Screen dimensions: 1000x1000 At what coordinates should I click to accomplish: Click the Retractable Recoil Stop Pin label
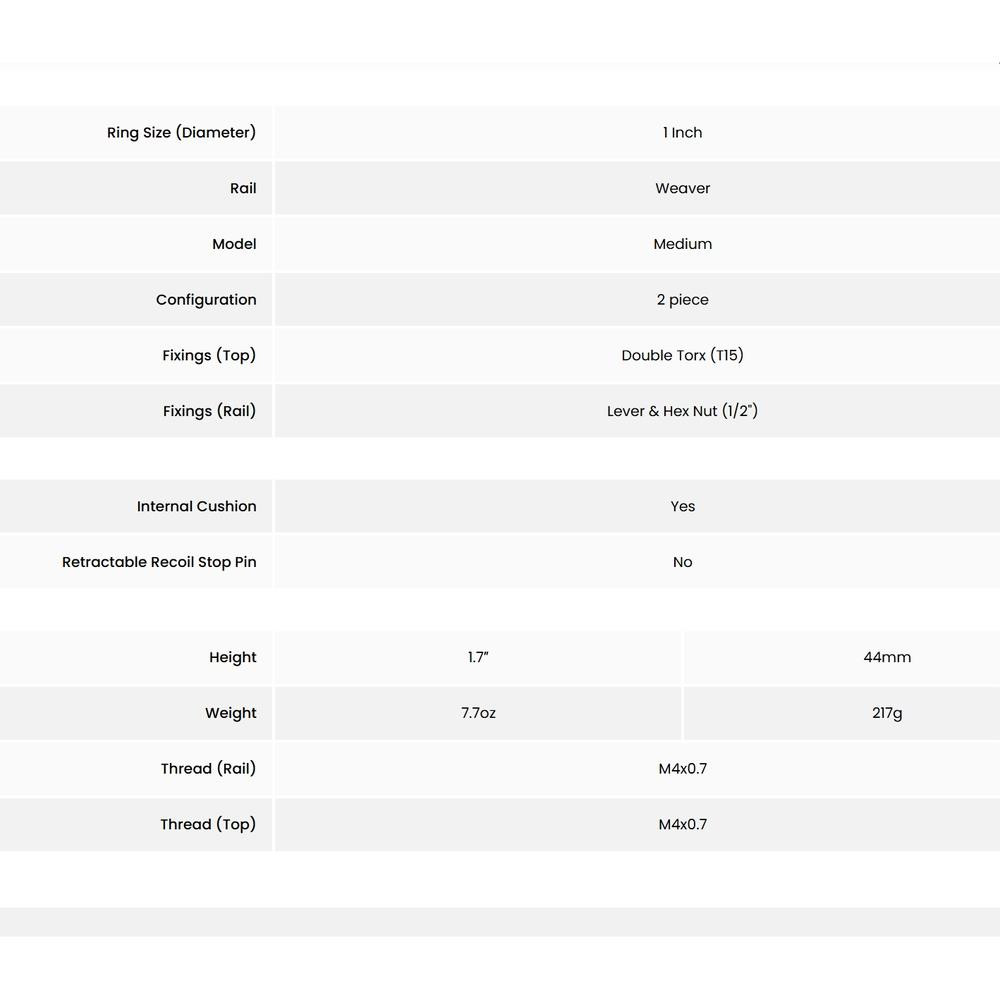159,562
